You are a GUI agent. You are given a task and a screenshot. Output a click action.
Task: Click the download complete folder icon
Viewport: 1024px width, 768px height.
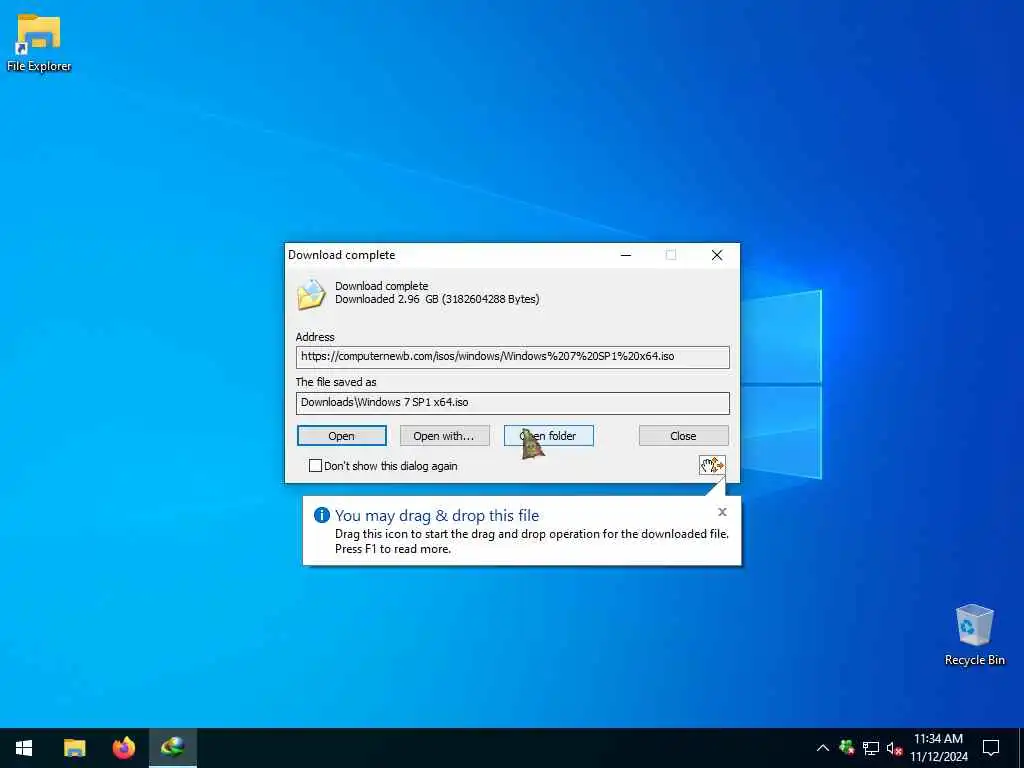(311, 295)
